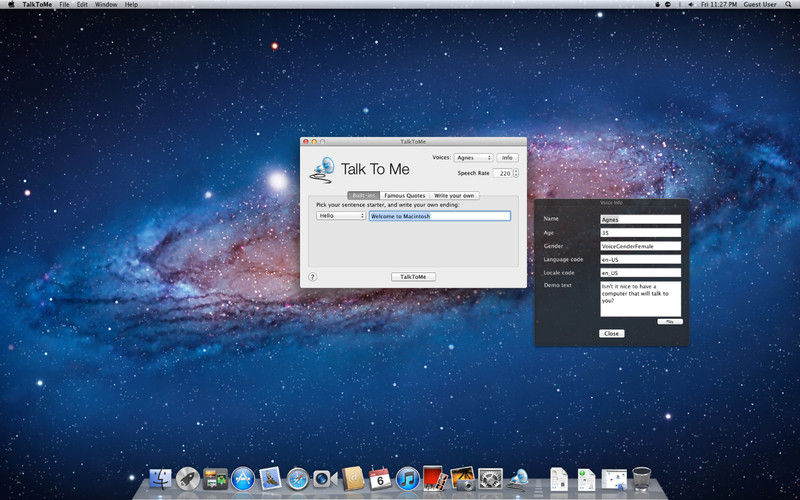The height and width of the screenshot is (500, 800).
Task: Open iPhoto in the Dock
Action: tap(463, 479)
